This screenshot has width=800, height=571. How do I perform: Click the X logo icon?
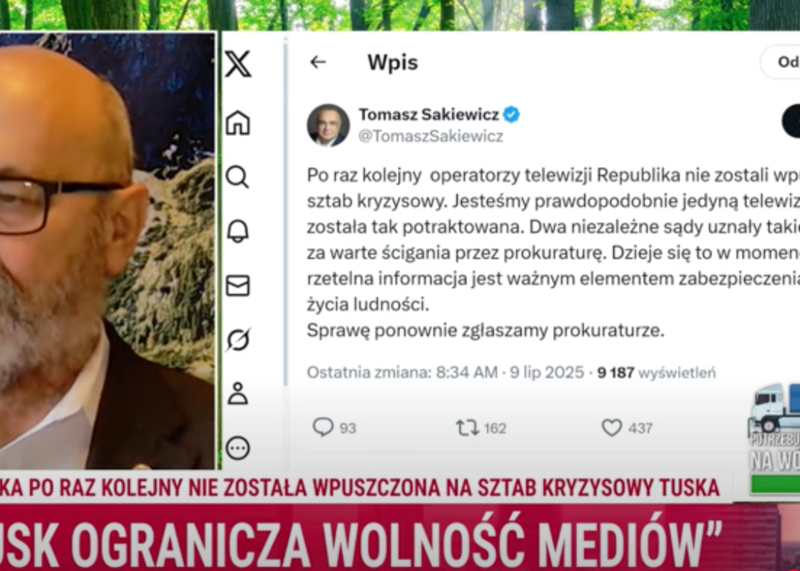[x=238, y=64]
